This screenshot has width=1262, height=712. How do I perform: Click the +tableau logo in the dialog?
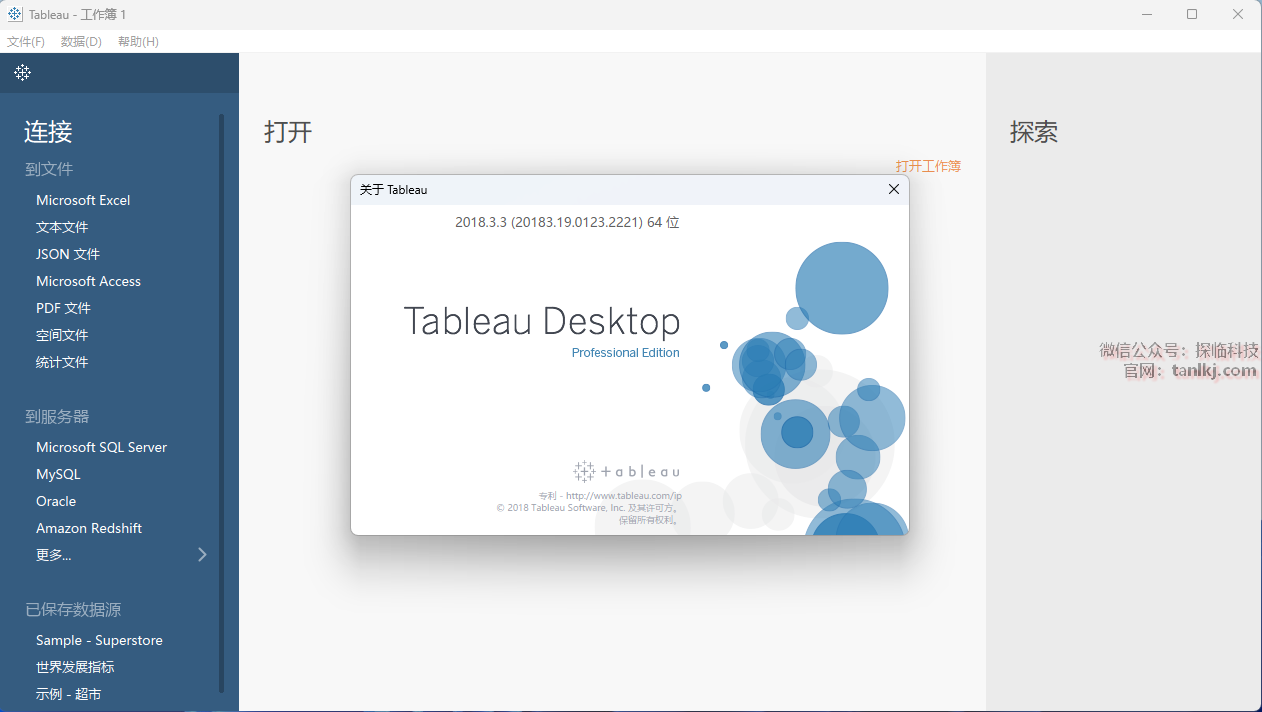[627, 471]
